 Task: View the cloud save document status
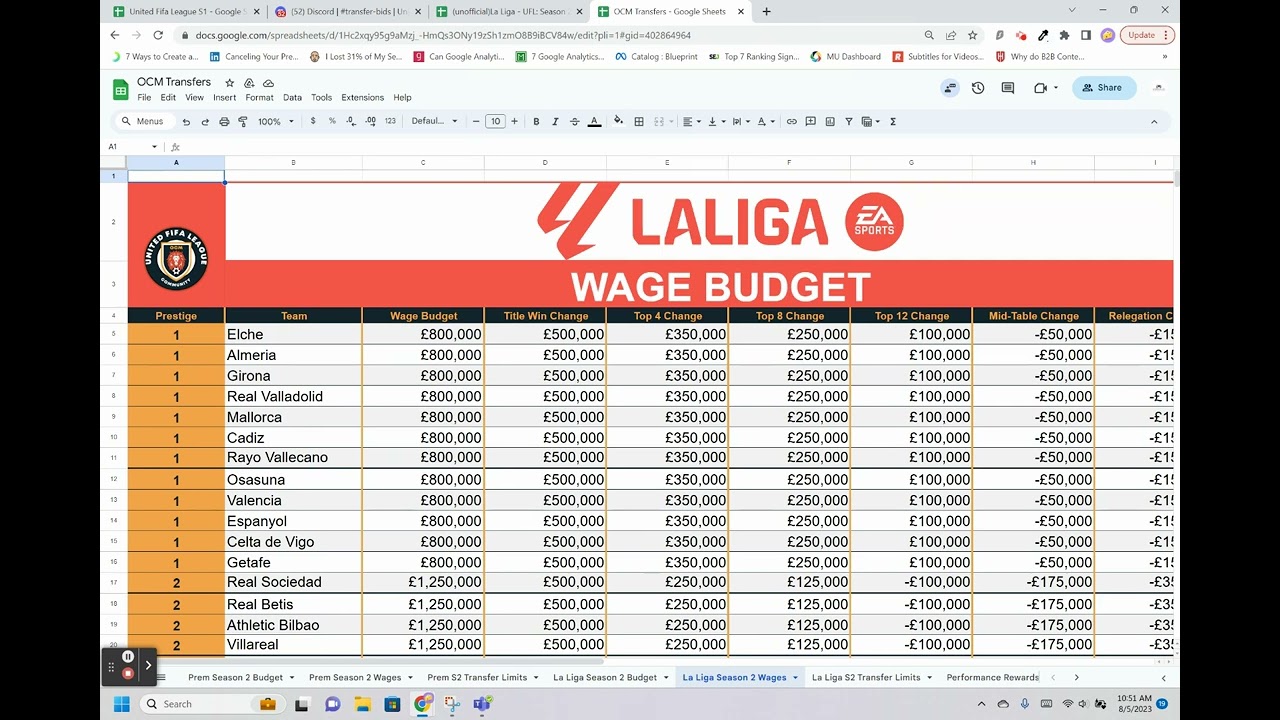point(268,83)
